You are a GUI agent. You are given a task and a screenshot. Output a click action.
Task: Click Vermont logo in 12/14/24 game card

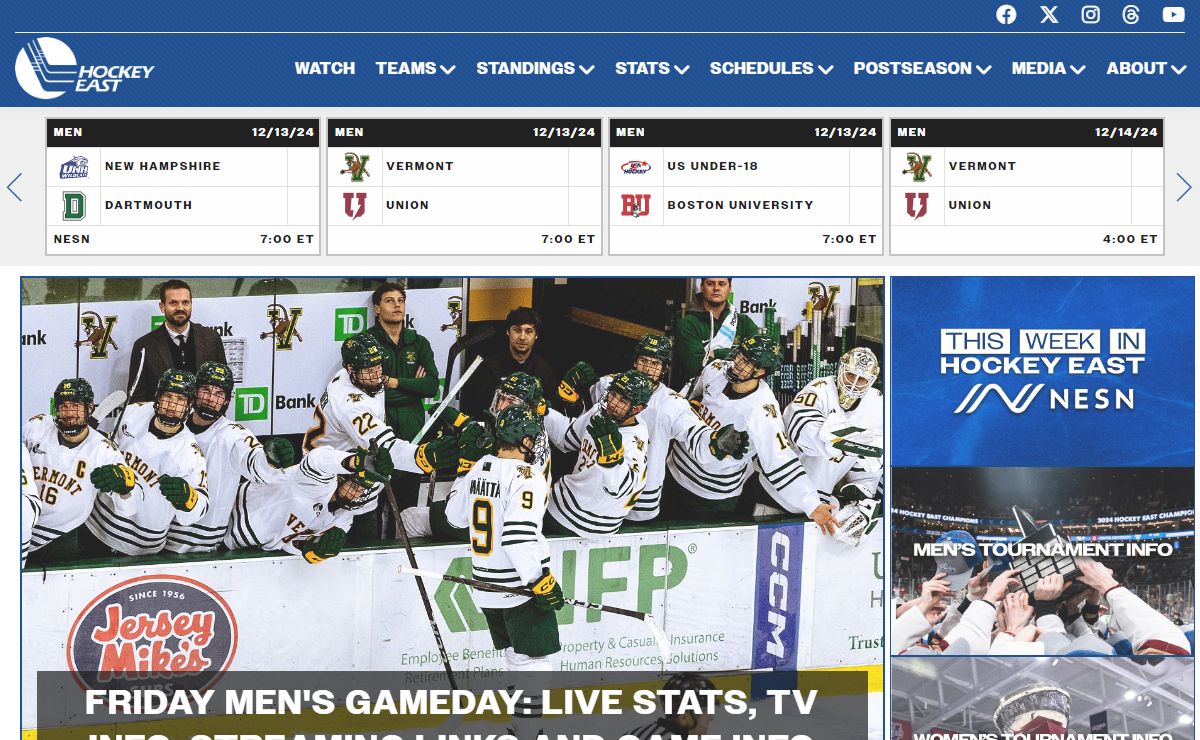tap(917, 167)
